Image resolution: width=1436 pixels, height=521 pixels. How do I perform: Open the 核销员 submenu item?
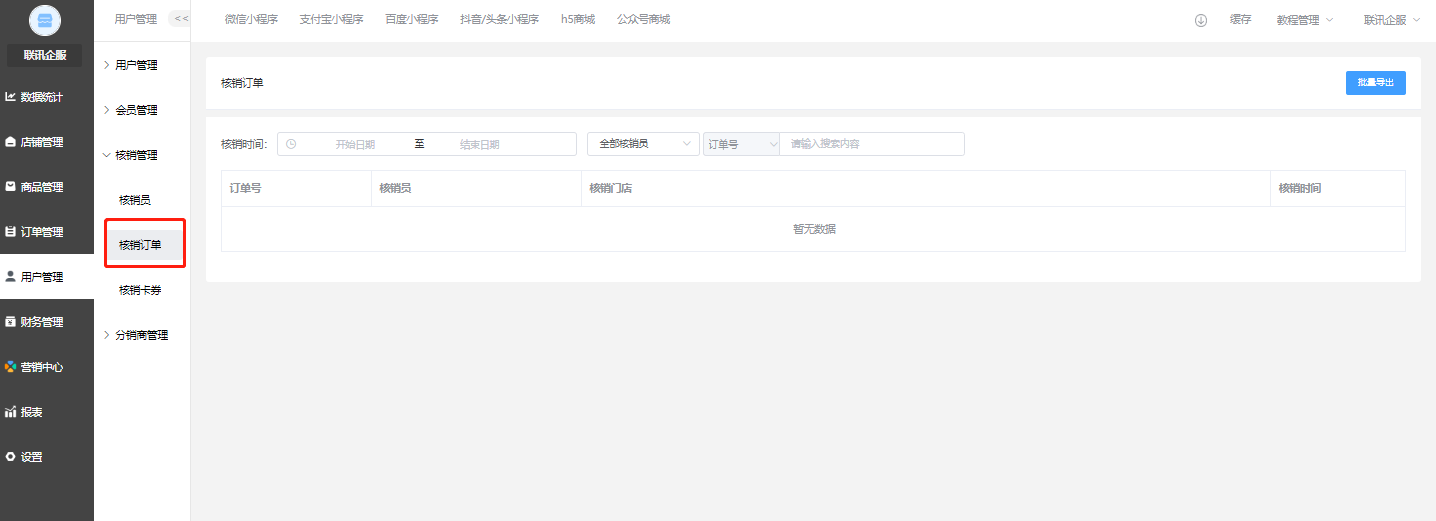point(135,200)
